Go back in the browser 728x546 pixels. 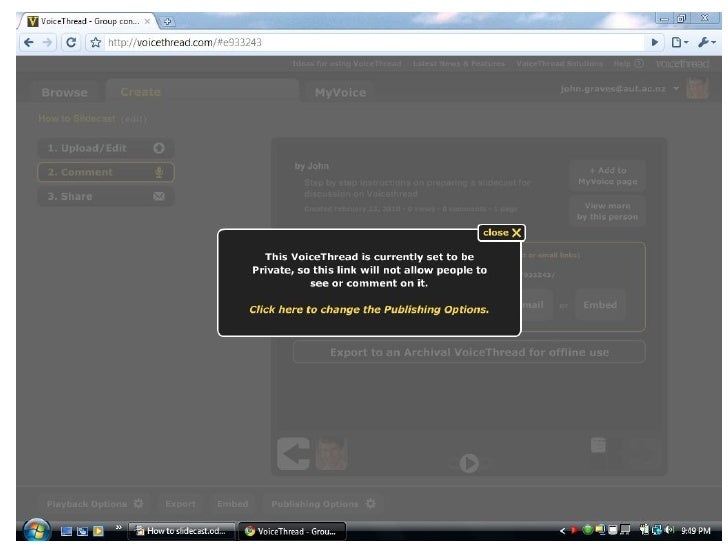tap(29, 43)
